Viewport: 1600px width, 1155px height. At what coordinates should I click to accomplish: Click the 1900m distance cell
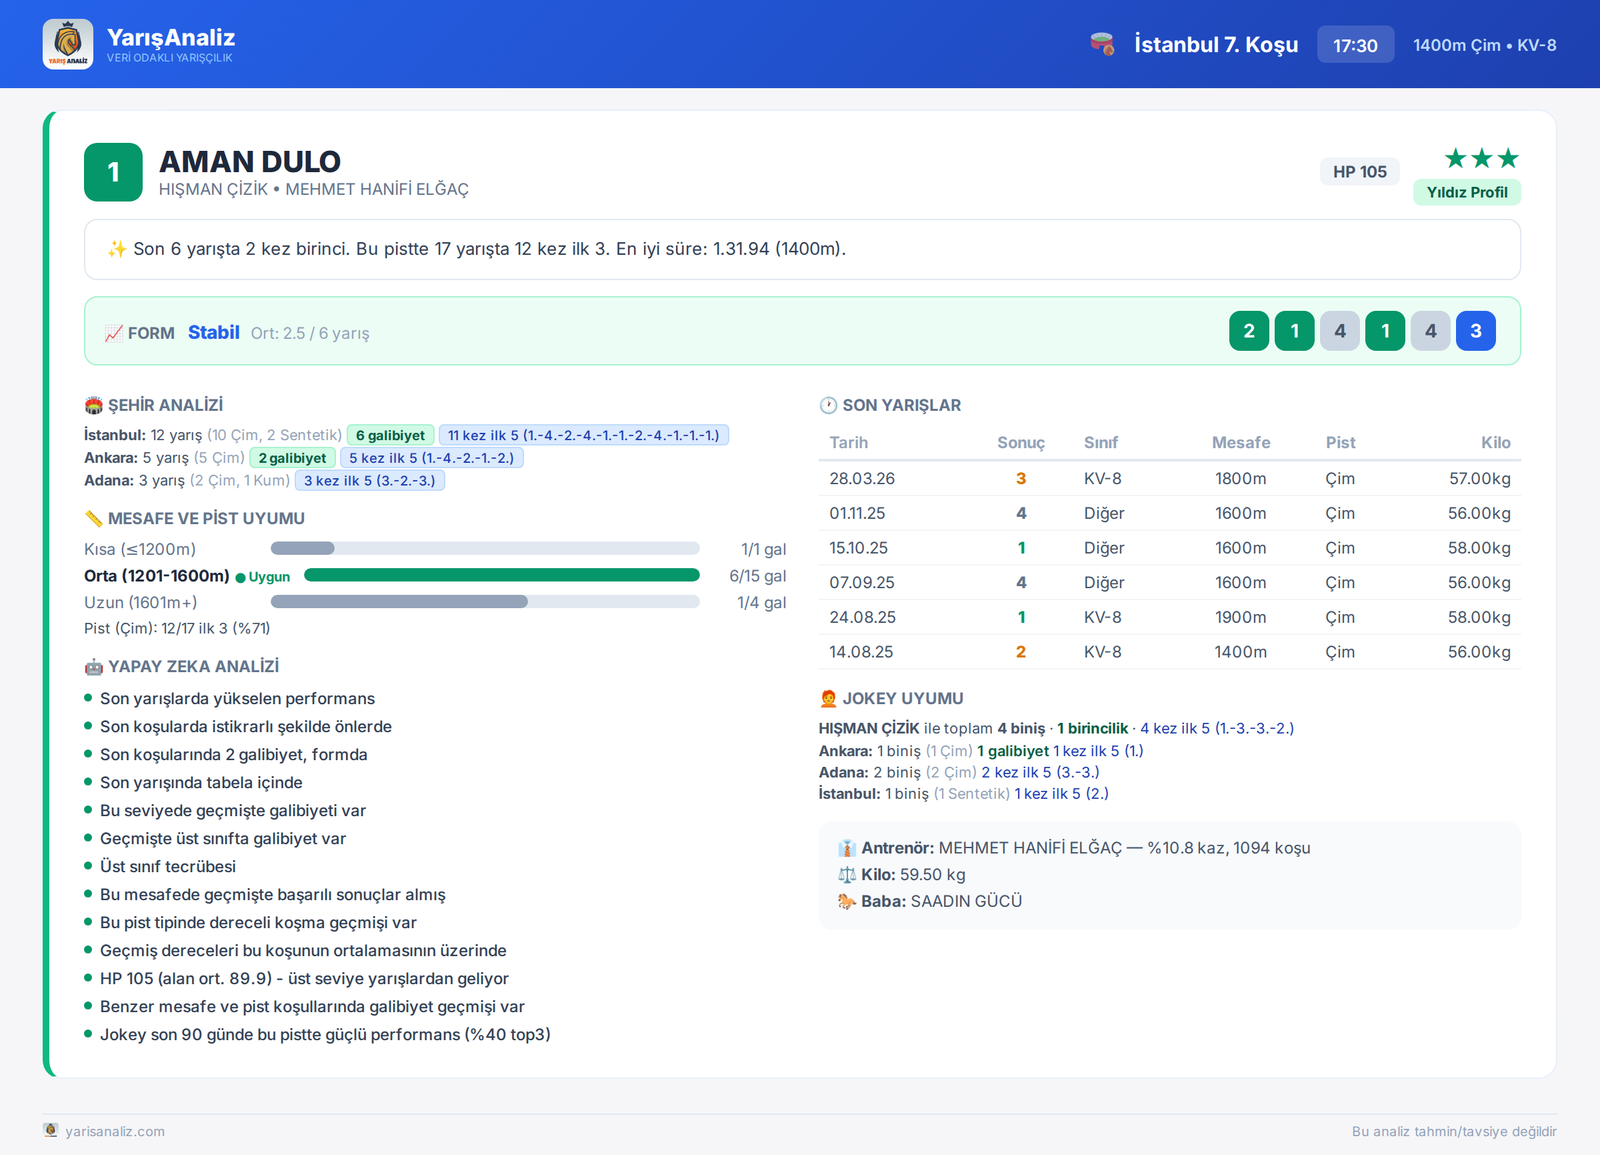click(x=1241, y=617)
